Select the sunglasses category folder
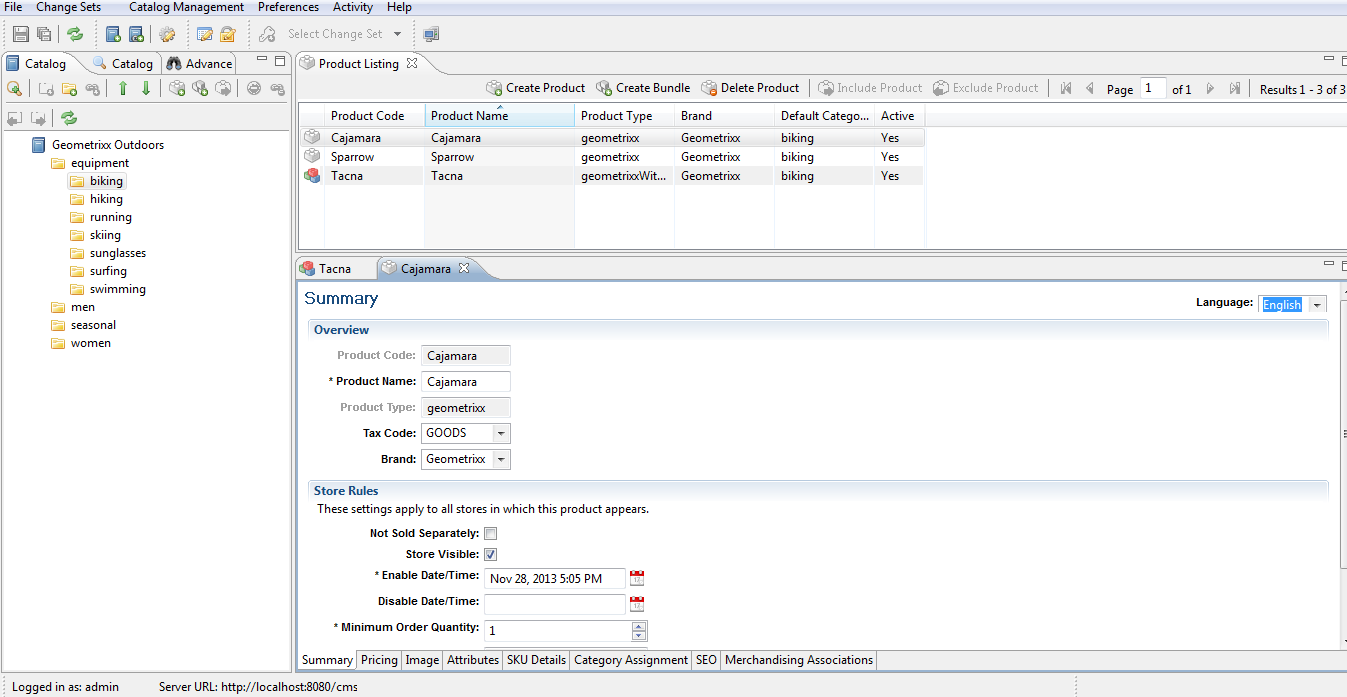1347x697 pixels. tap(107, 253)
